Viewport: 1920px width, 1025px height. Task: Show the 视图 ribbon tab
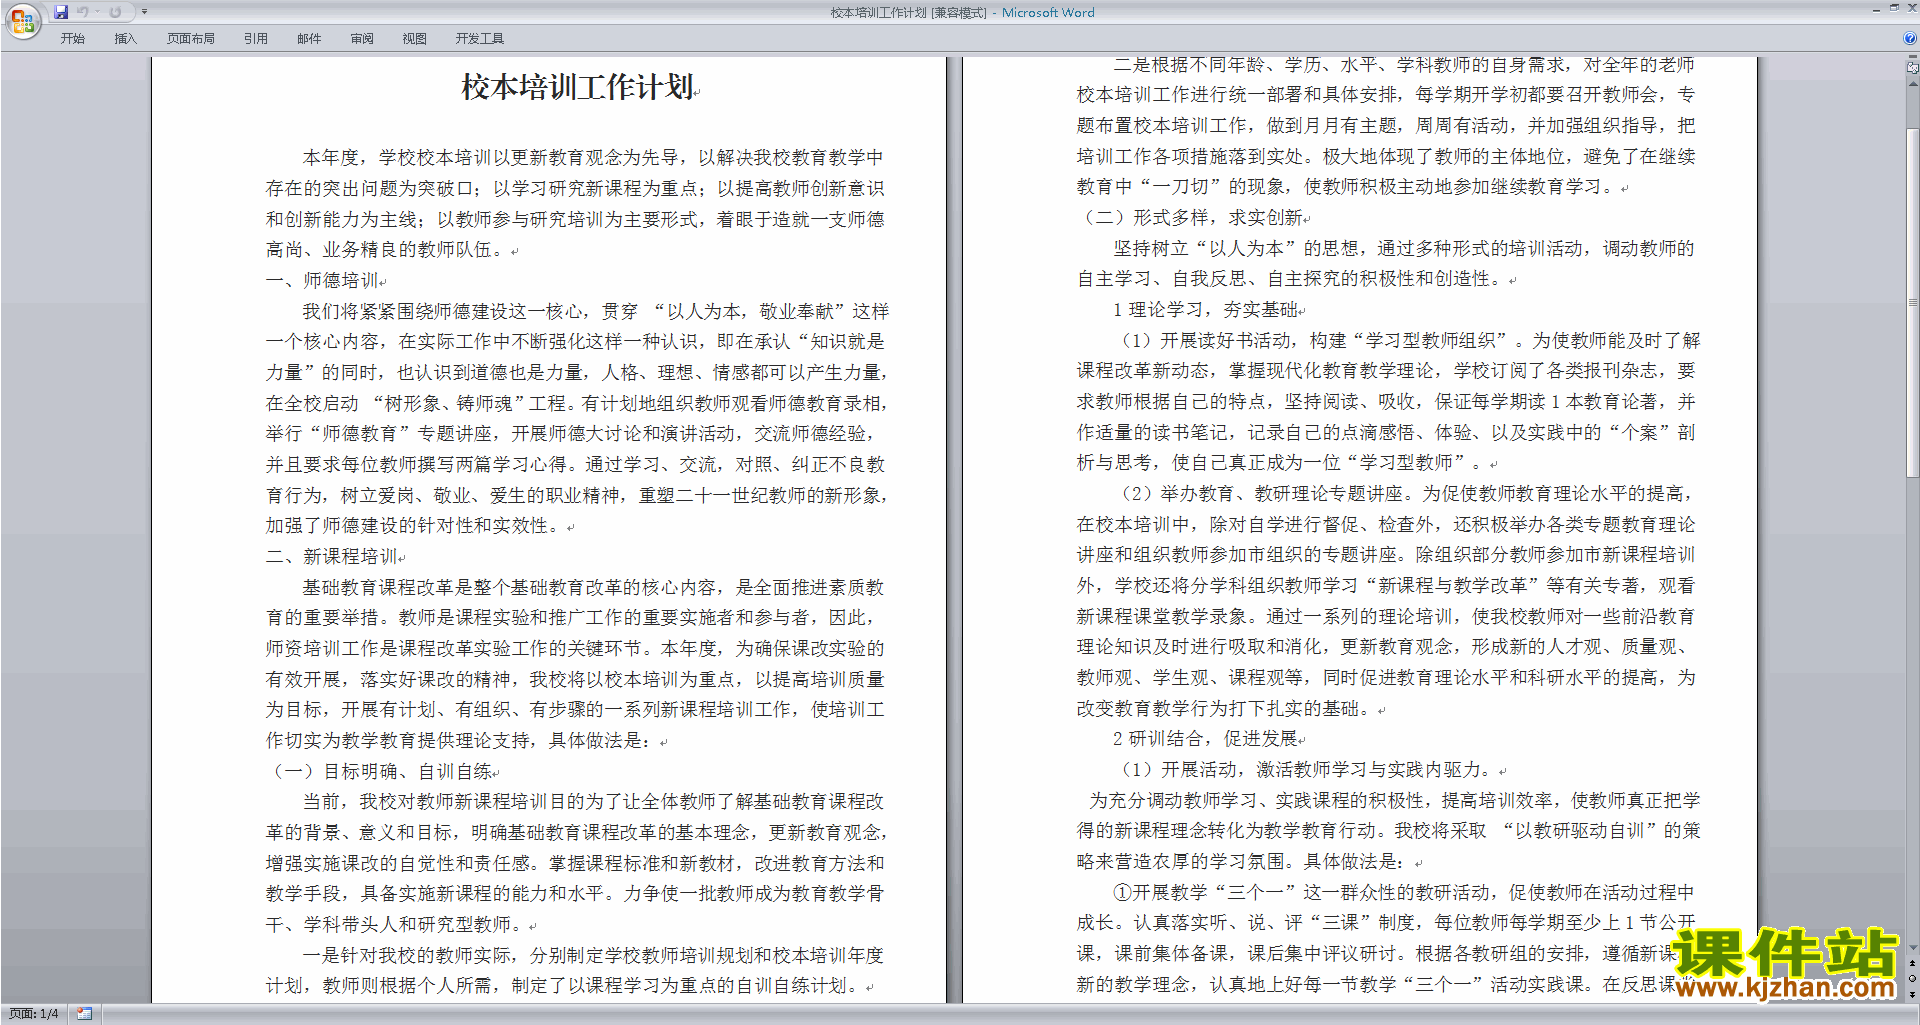(415, 38)
